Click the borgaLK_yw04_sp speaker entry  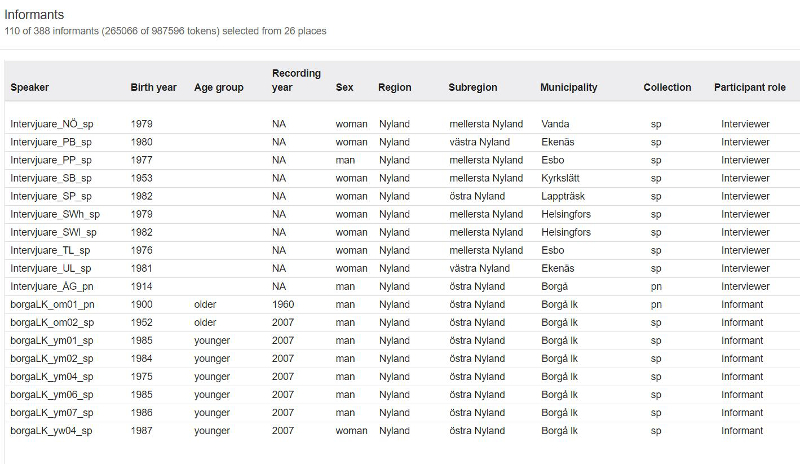coord(52,430)
